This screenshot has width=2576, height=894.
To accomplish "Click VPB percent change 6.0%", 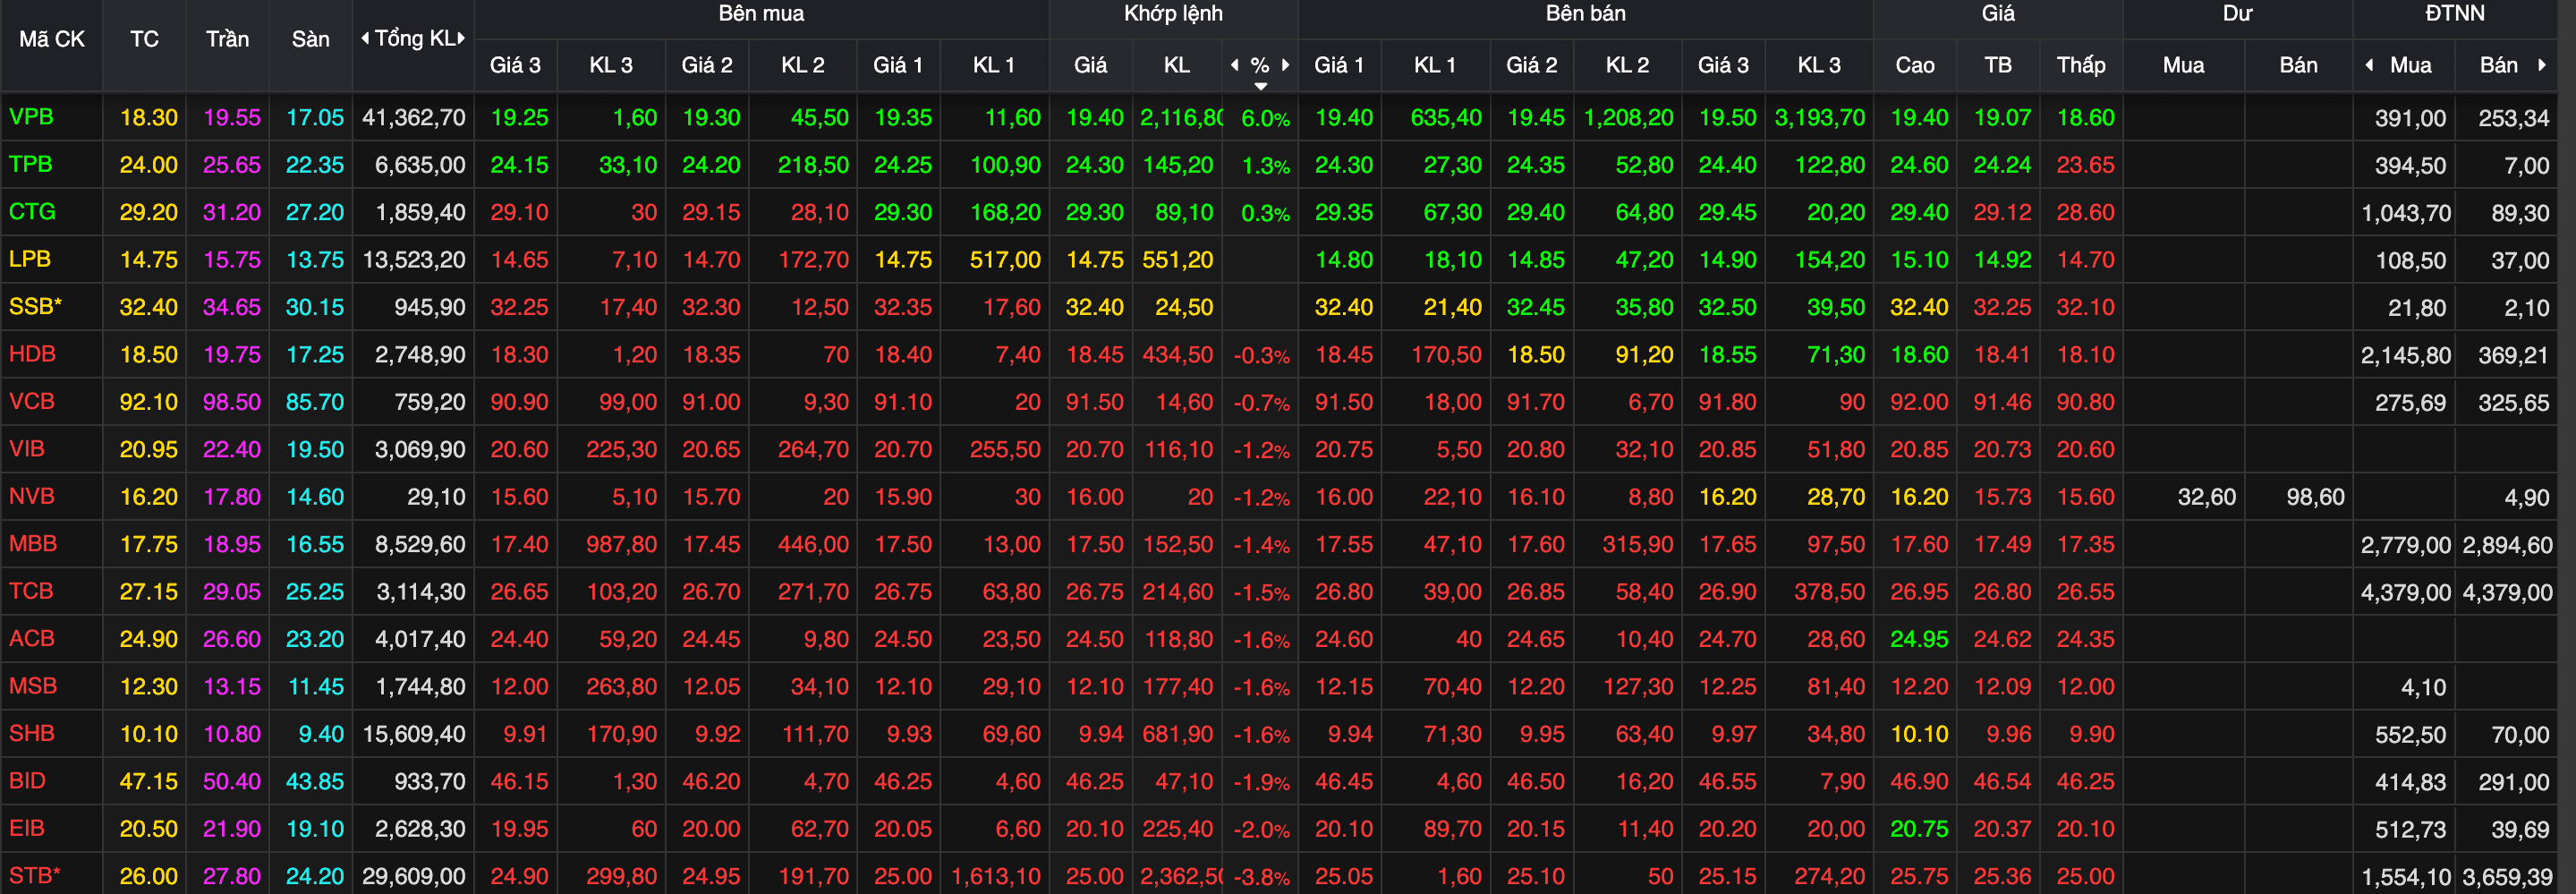I will tap(1265, 119).
